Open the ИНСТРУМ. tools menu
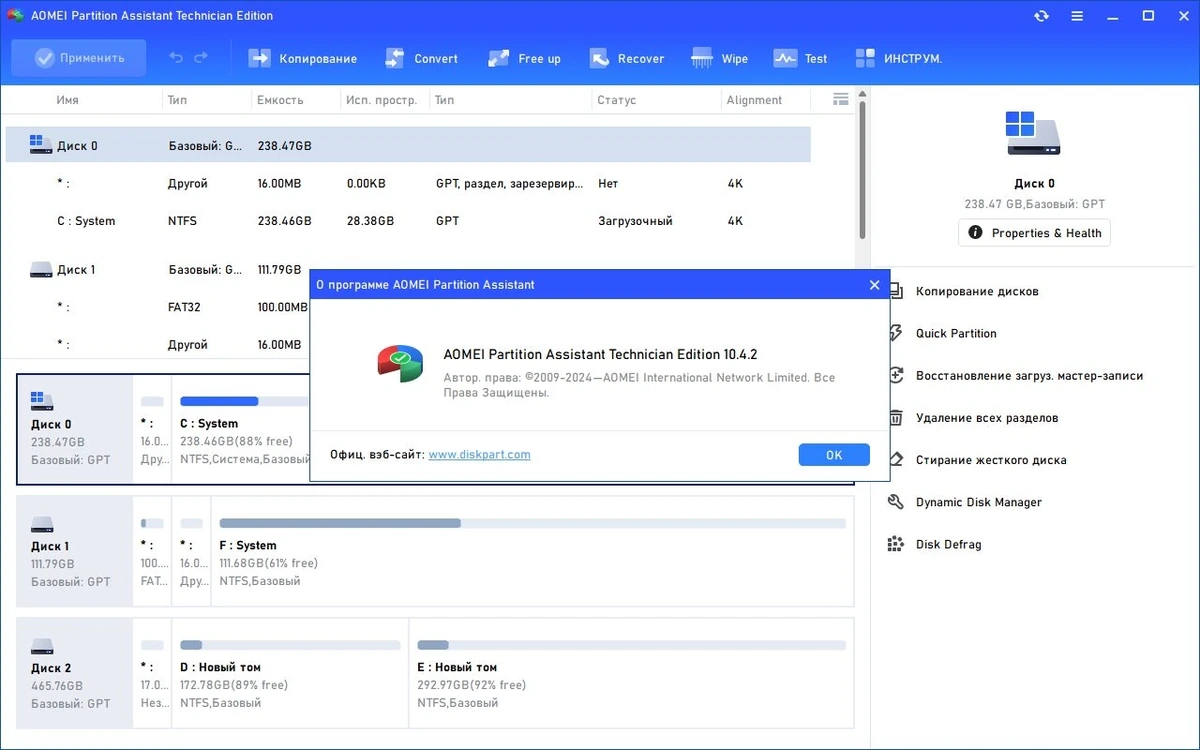The height and width of the screenshot is (750, 1200). click(899, 58)
